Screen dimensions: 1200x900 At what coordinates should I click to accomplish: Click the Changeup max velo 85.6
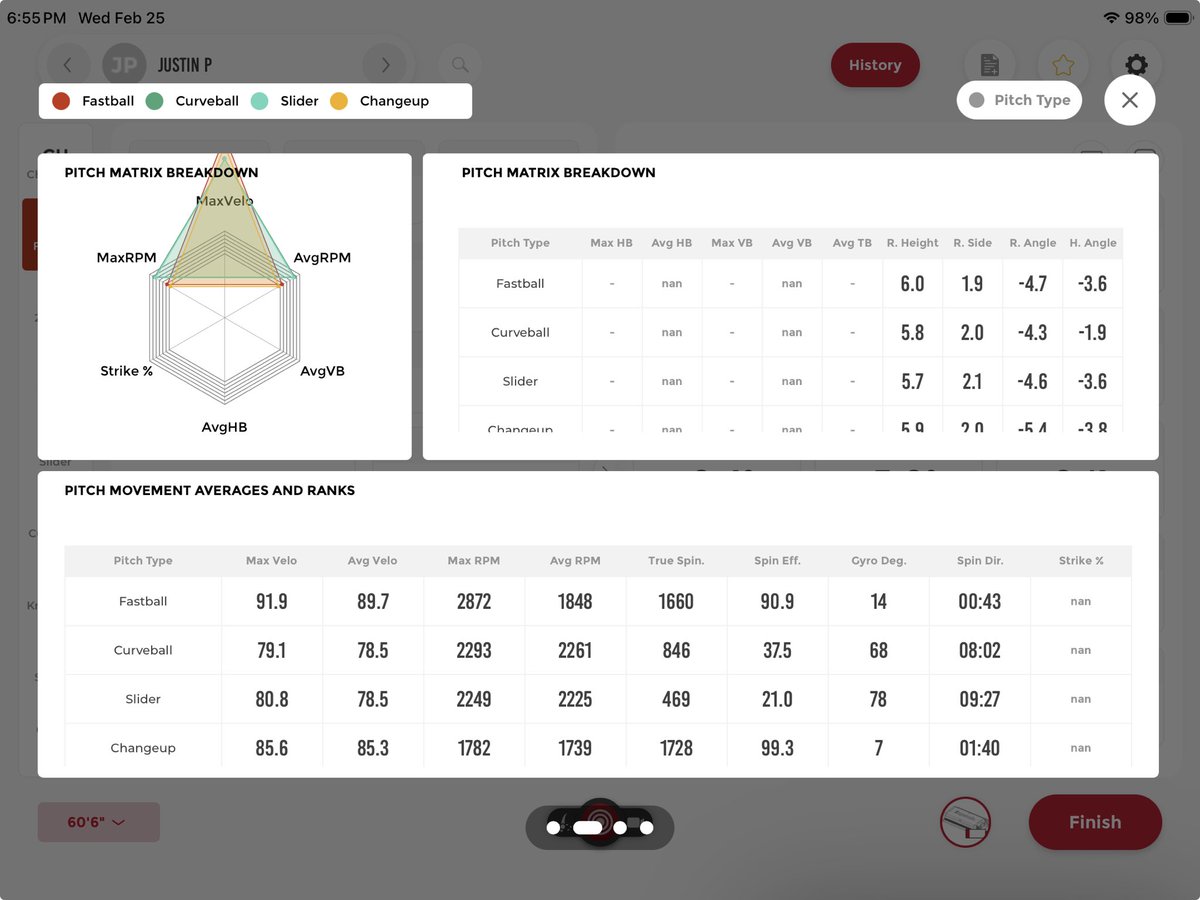[x=271, y=749]
